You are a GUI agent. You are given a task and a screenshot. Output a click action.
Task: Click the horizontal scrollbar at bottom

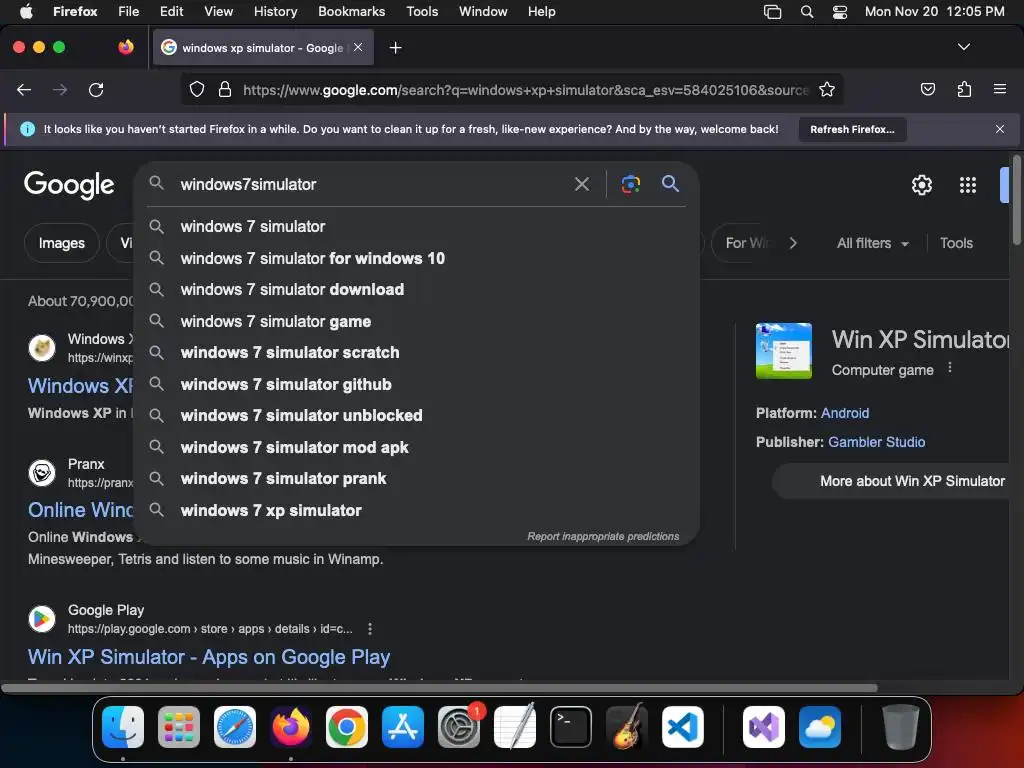(x=439, y=688)
